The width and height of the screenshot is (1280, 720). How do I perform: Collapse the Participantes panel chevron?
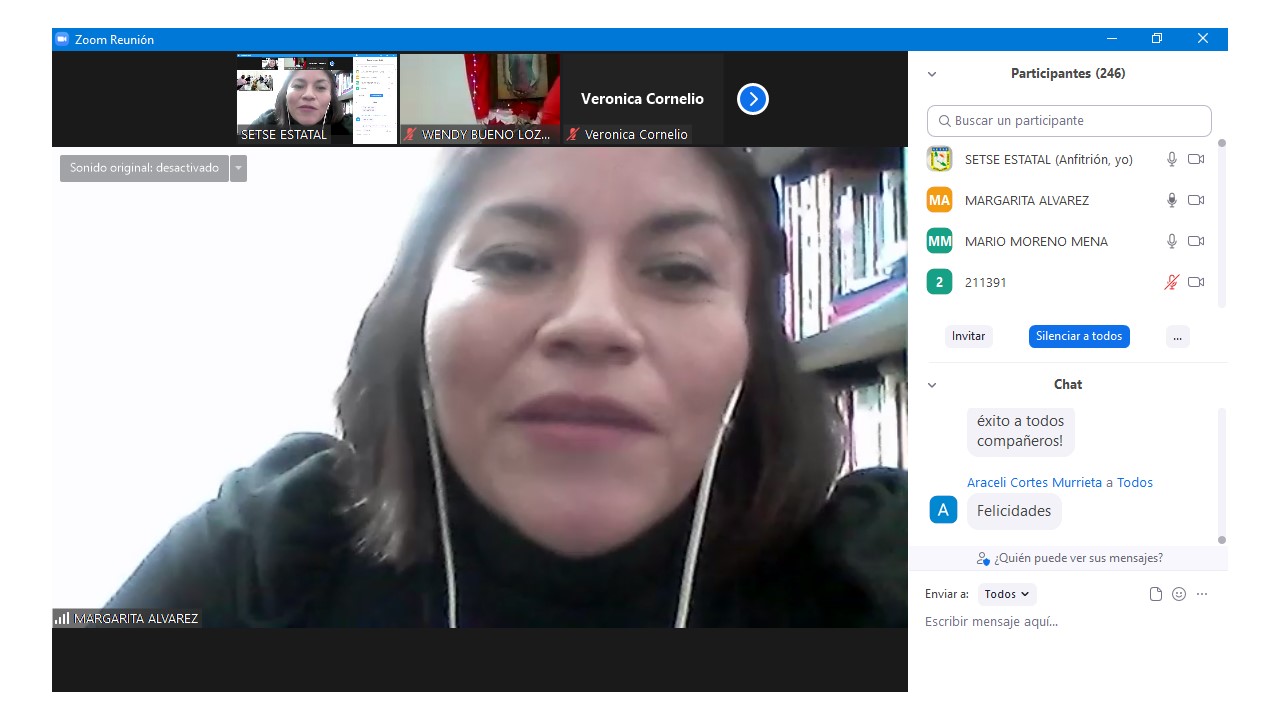pyautogui.click(x=932, y=74)
